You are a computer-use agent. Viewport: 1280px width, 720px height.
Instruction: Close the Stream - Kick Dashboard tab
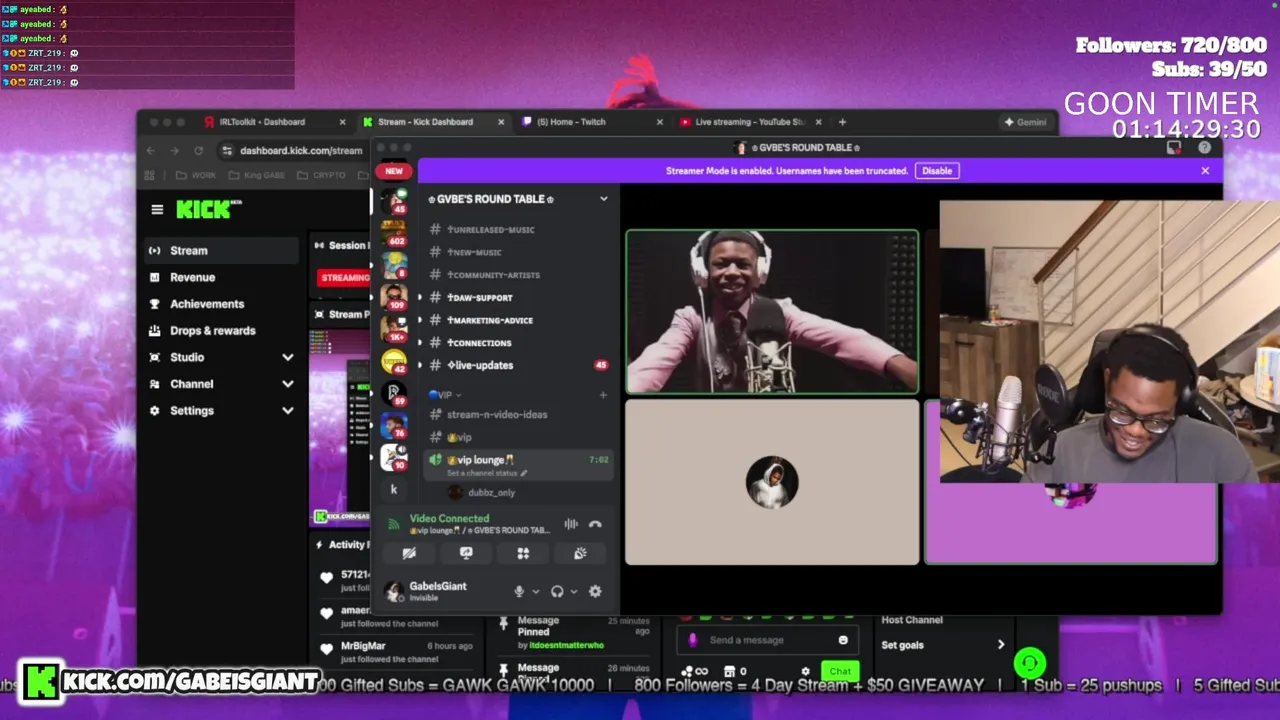point(501,122)
